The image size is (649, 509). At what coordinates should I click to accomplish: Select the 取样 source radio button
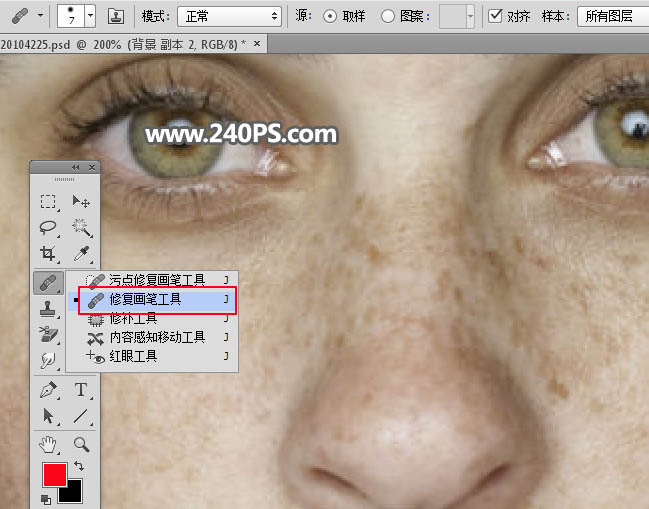(330, 17)
